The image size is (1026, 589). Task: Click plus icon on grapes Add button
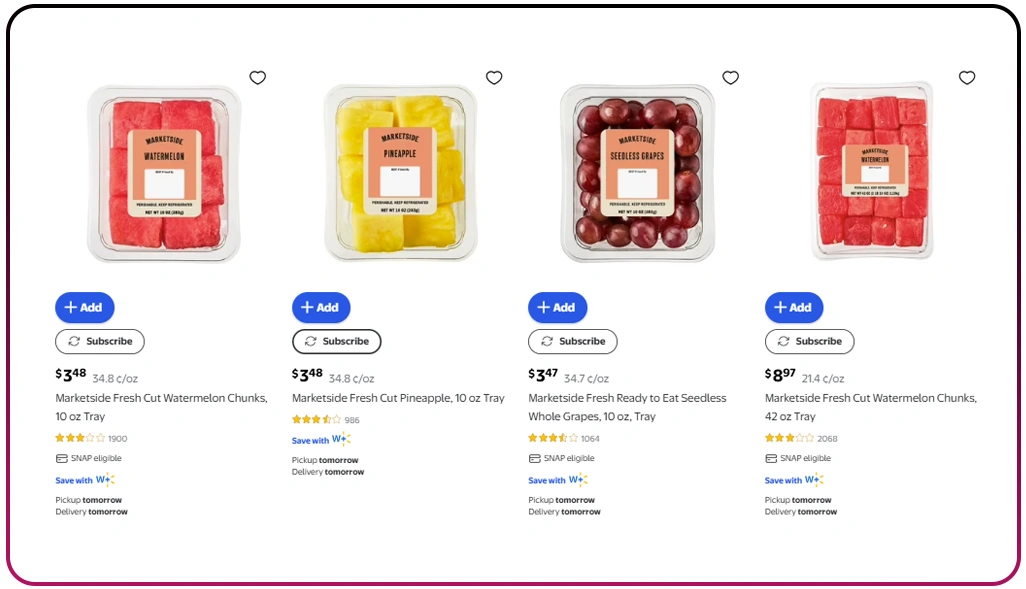pyautogui.click(x=544, y=307)
